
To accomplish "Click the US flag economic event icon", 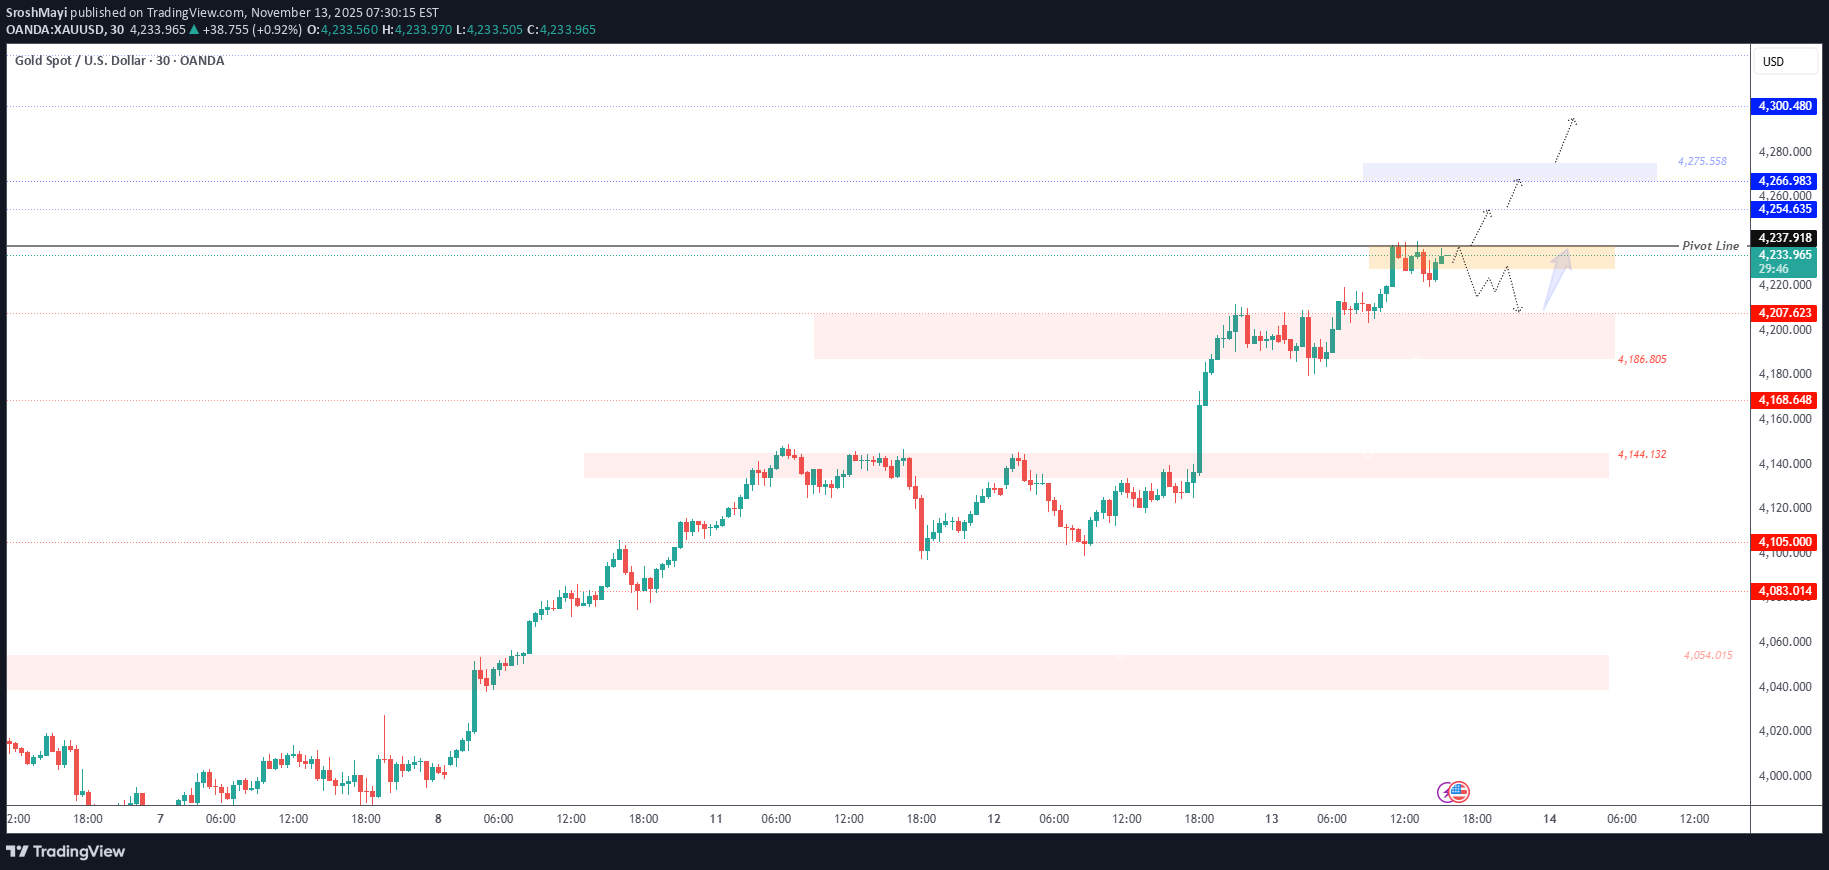I will click(1460, 792).
